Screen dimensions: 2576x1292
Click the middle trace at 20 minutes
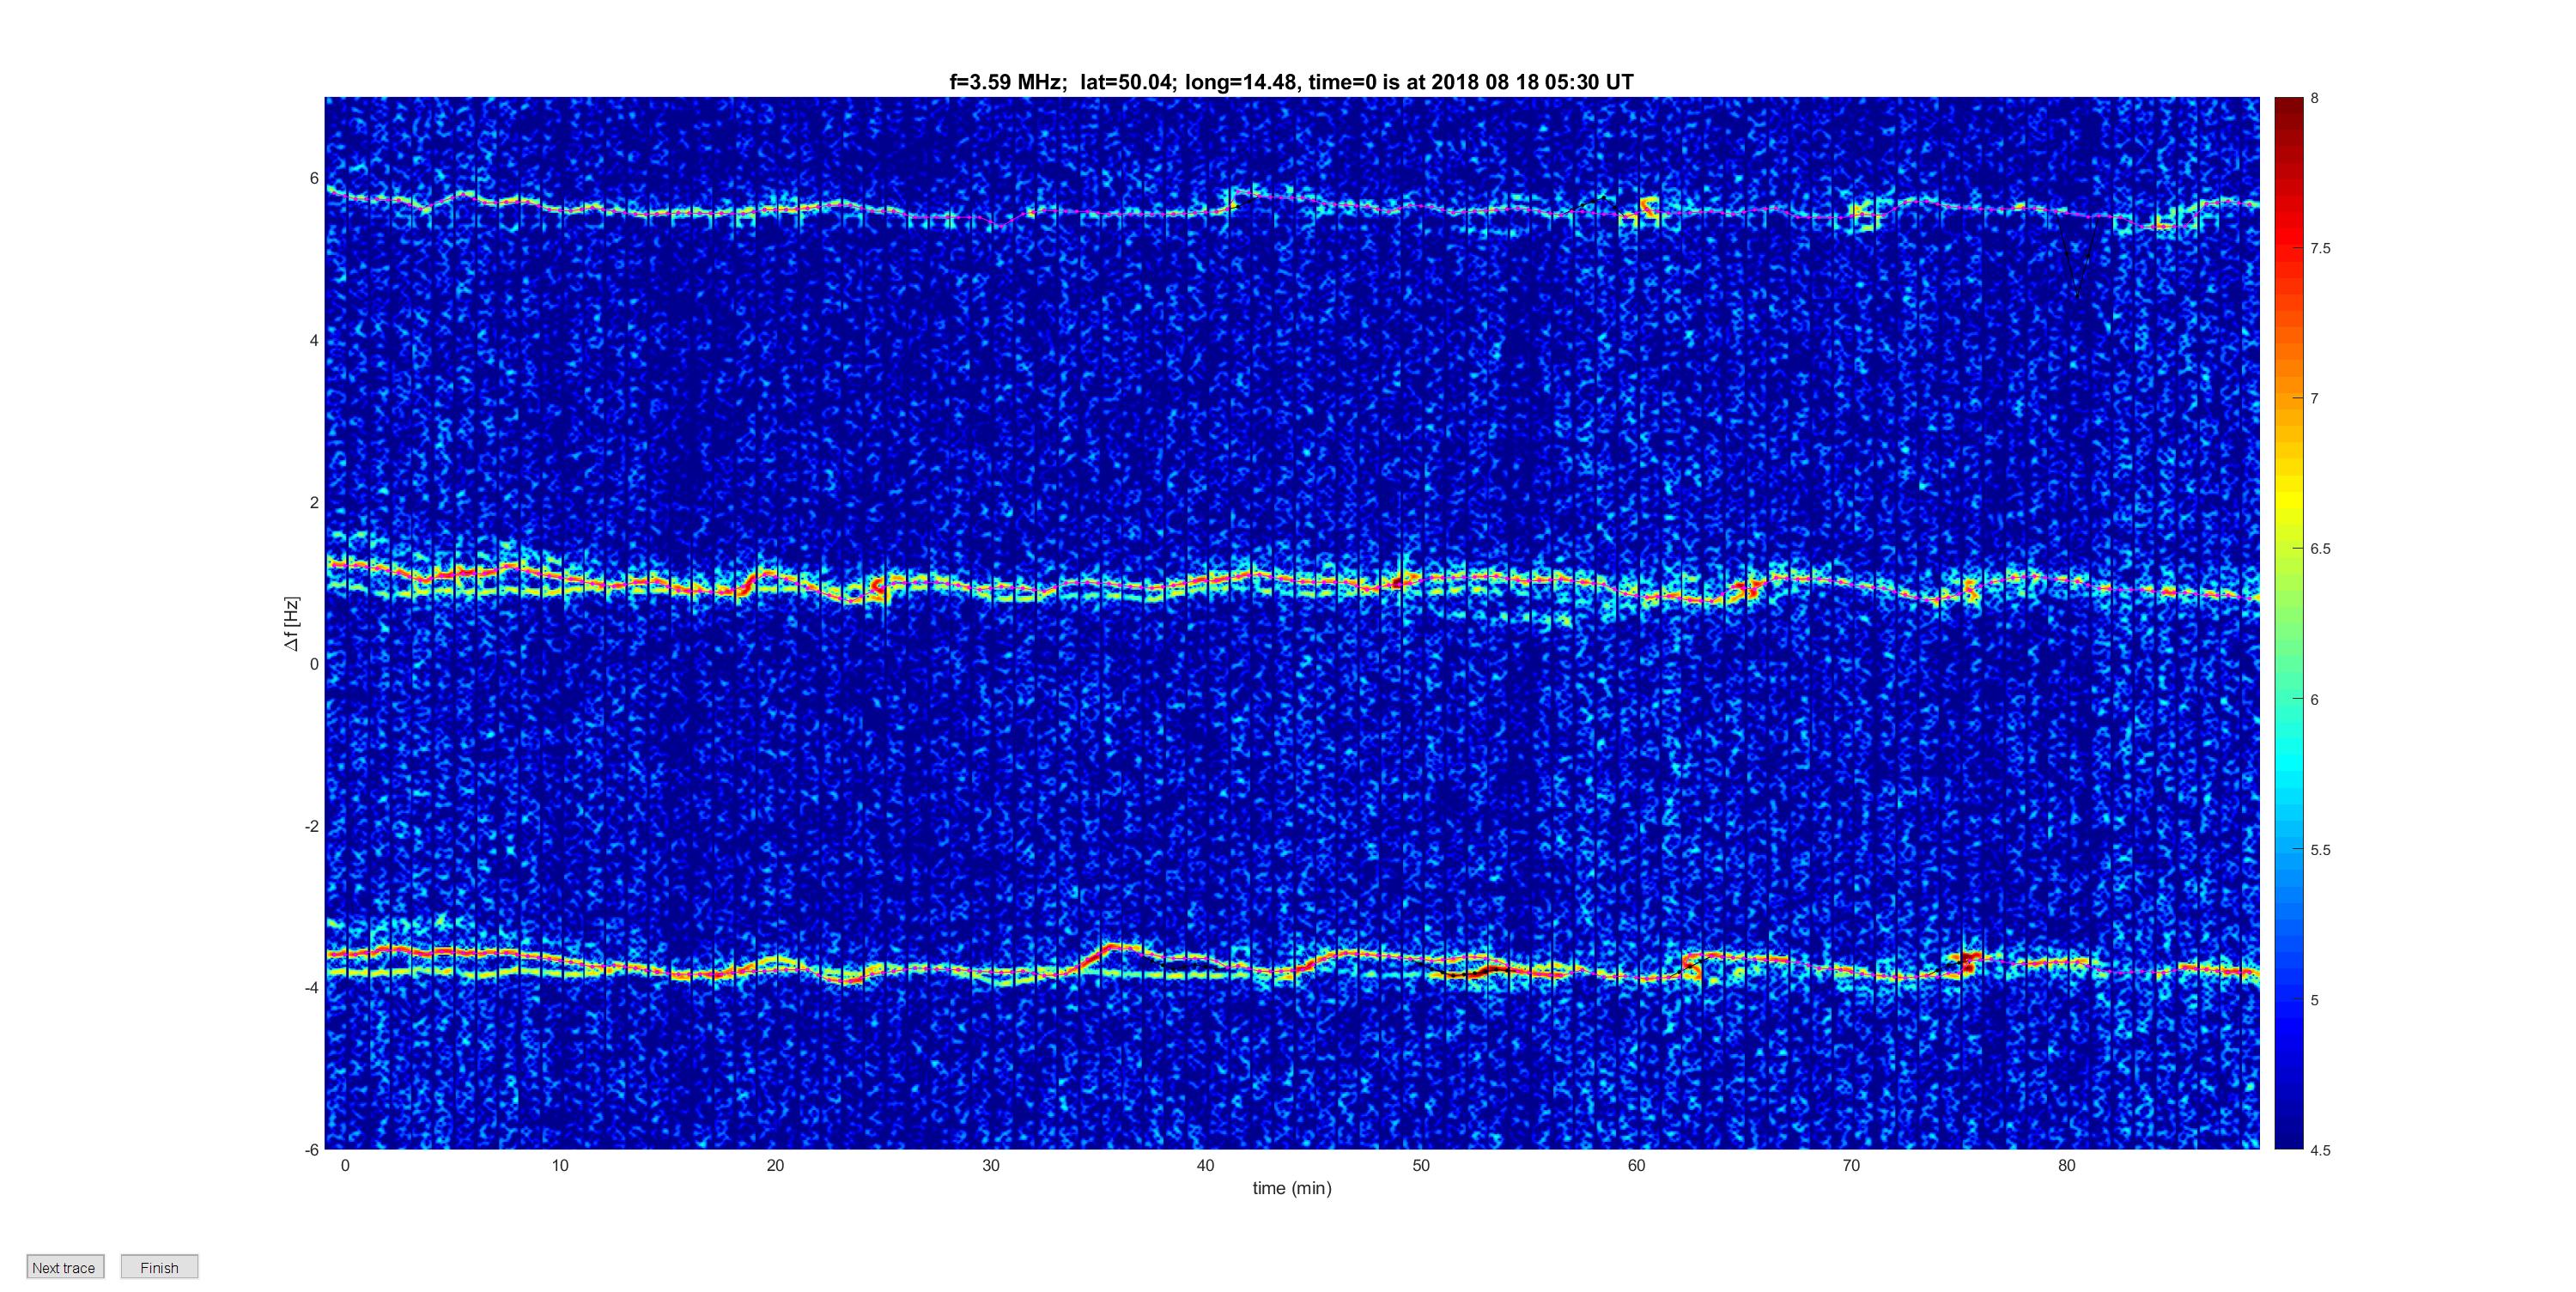[x=775, y=575]
